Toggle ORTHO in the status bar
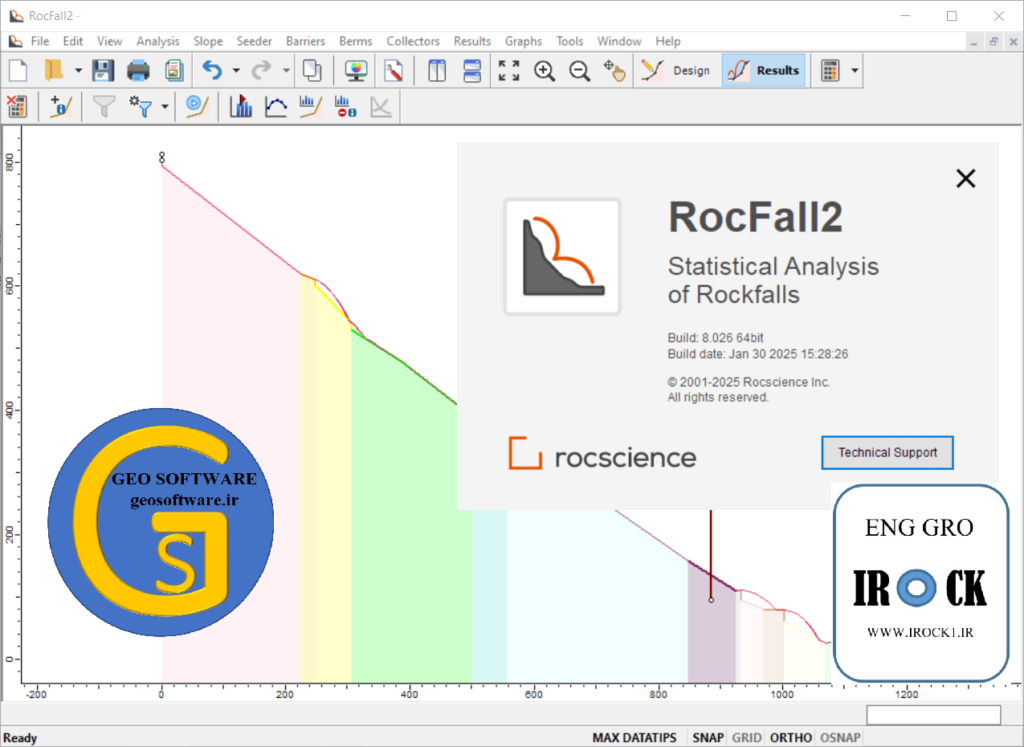Image resolution: width=1024 pixels, height=747 pixels. tap(790, 737)
